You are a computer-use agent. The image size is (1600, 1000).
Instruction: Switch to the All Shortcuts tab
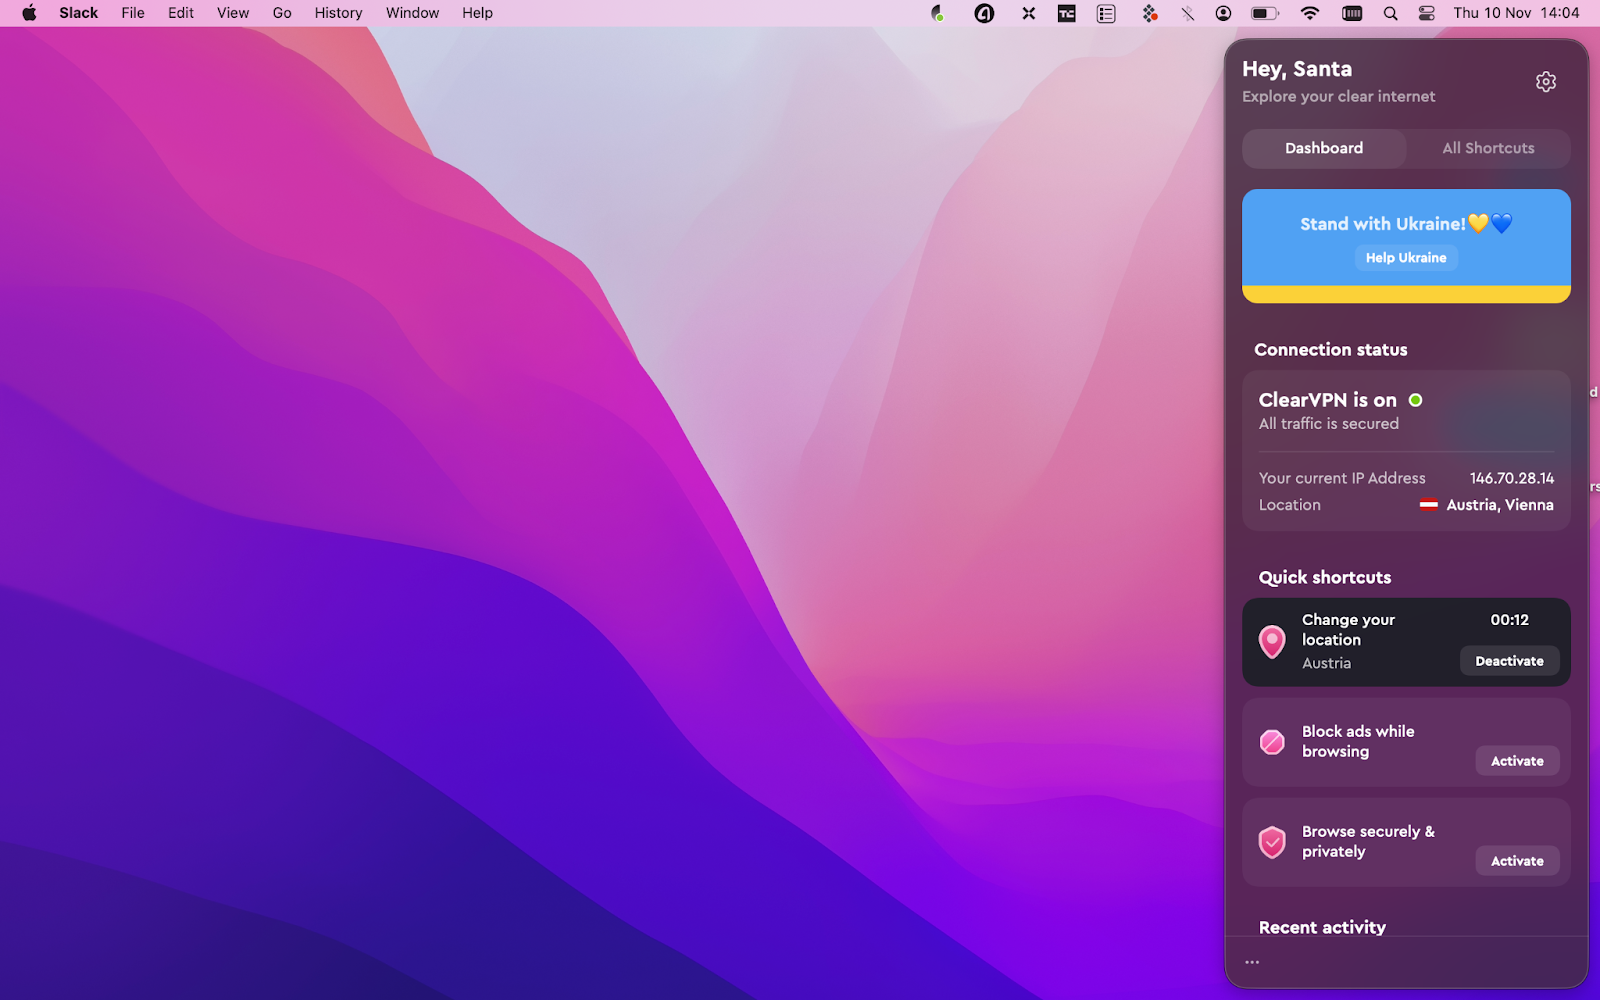tap(1488, 148)
